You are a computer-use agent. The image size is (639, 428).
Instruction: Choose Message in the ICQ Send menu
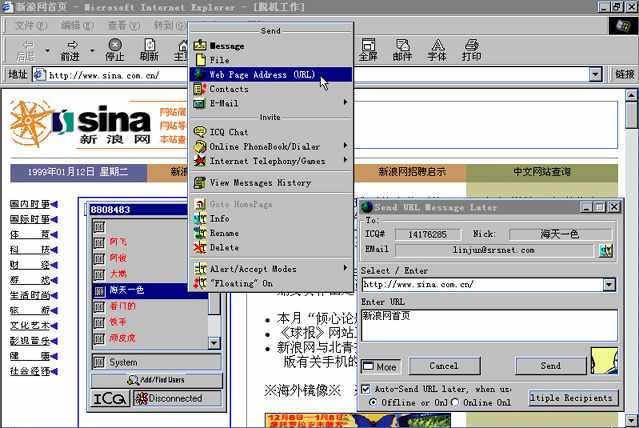pos(271,46)
